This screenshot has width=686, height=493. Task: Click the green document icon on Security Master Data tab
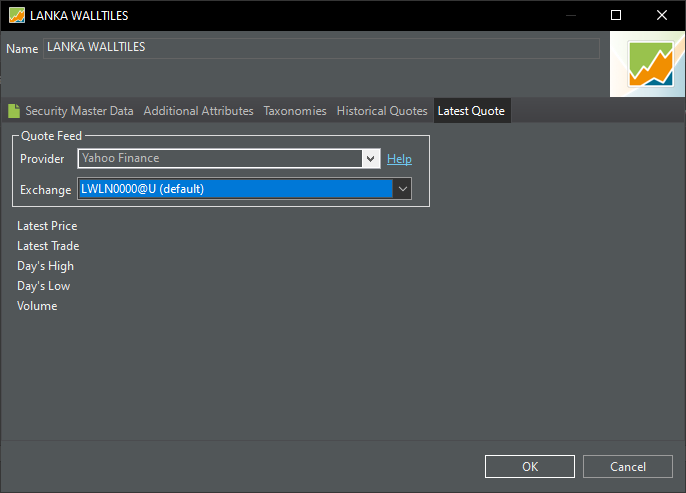click(14, 111)
